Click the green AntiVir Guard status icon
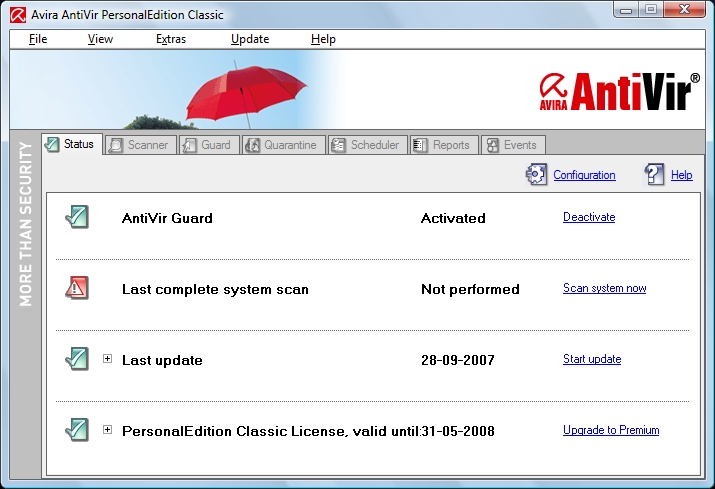 pos(77,217)
